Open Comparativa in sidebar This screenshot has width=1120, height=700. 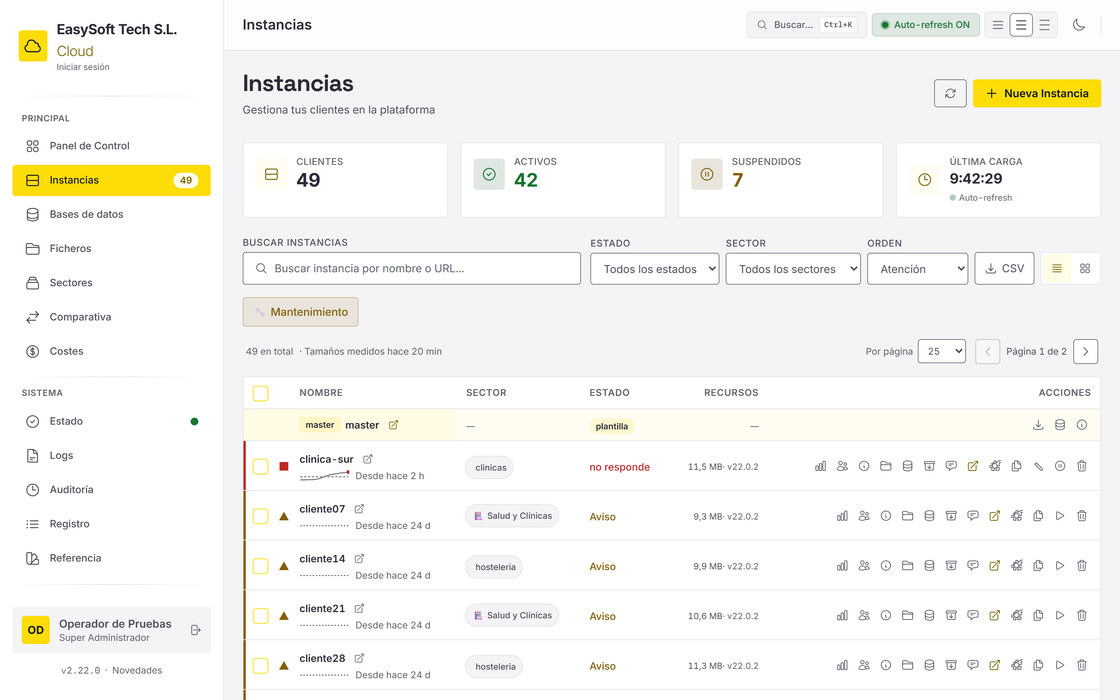pos(111,317)
